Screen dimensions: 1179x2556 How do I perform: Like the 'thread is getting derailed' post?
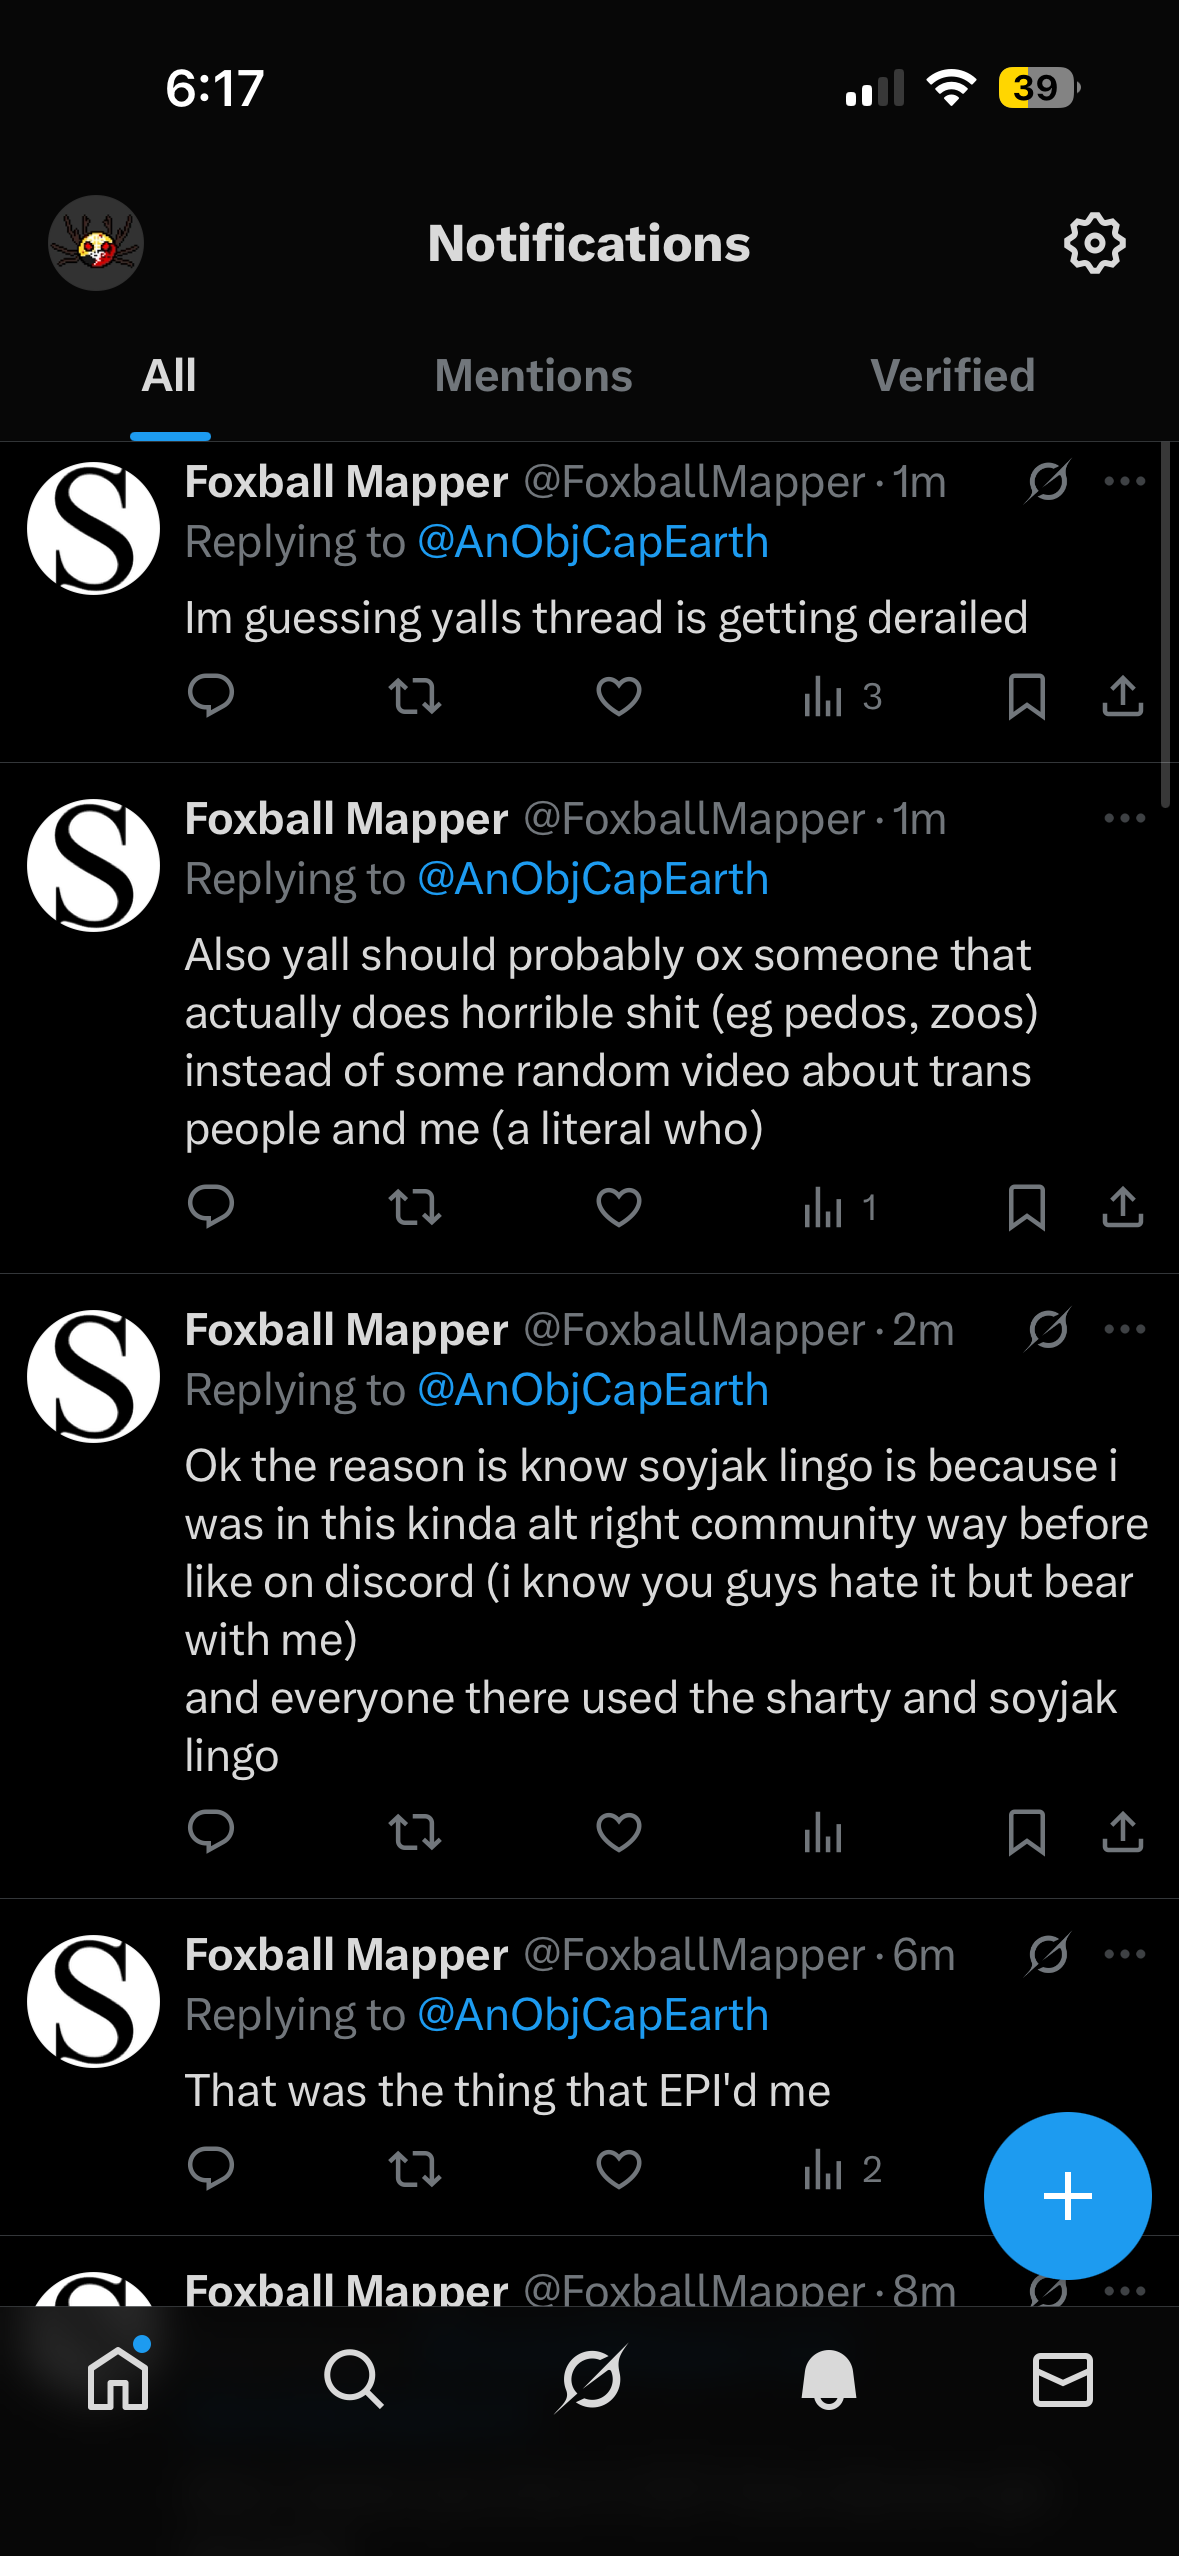pos(618,696)
